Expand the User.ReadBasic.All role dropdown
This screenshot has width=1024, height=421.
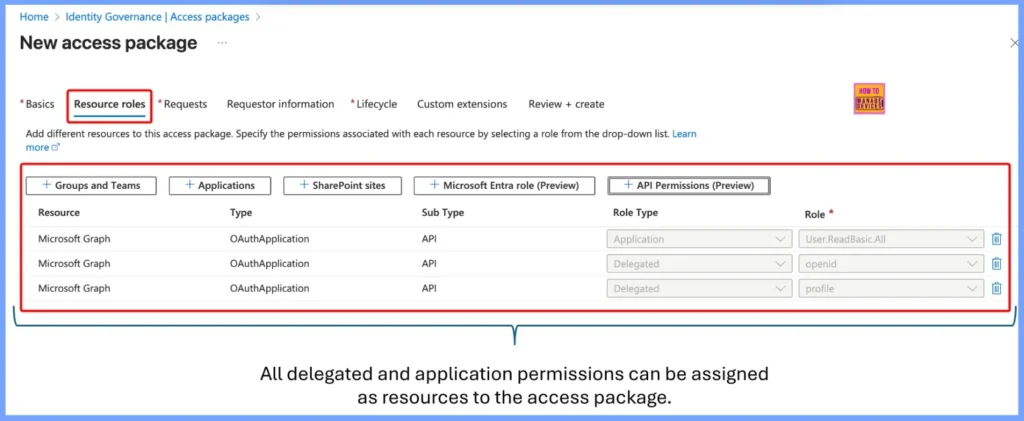tap(891, 239)
